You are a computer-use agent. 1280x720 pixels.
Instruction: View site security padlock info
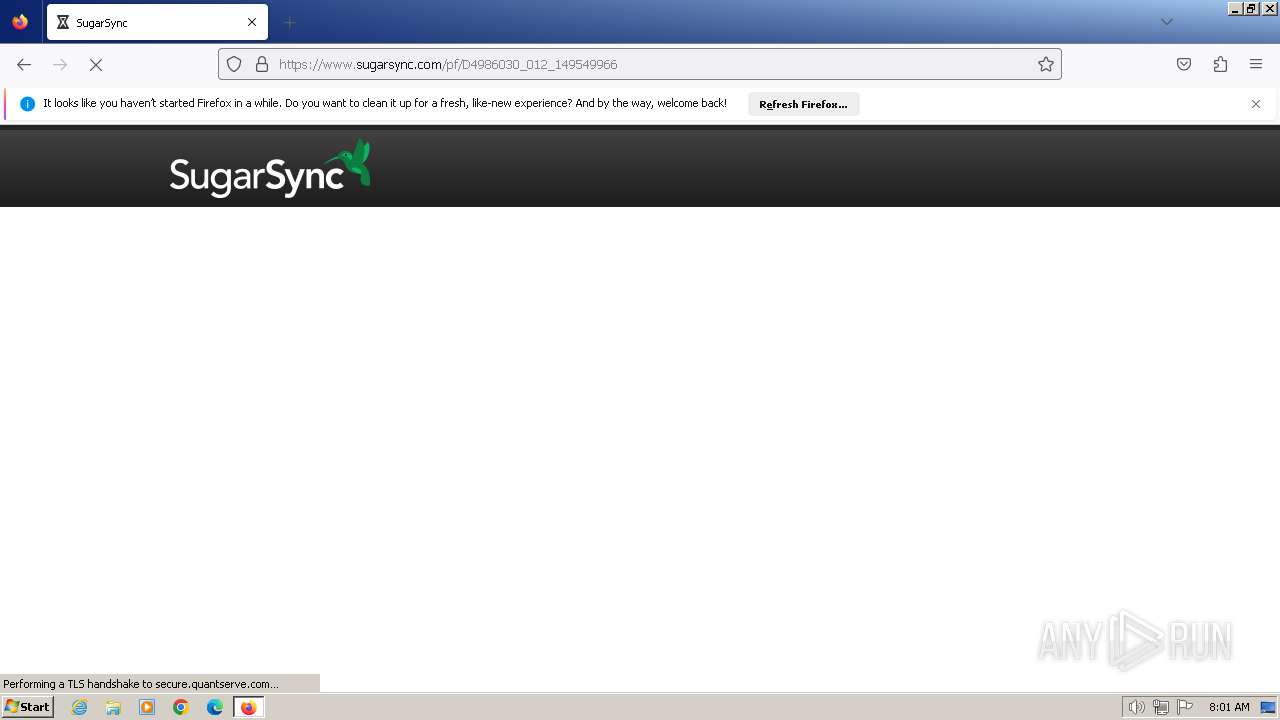coord(262,64)
